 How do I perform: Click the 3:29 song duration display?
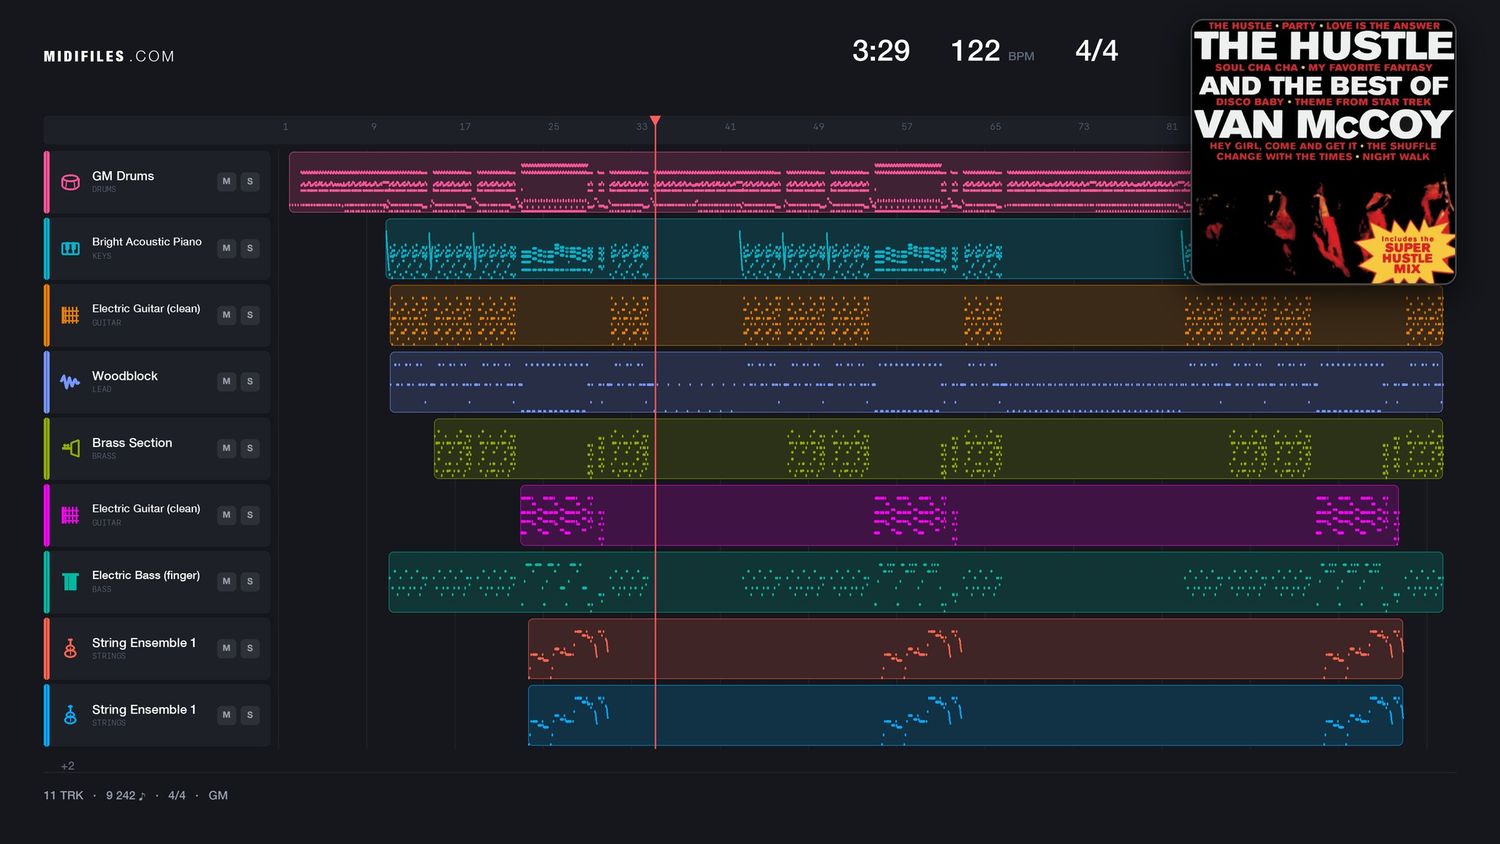point(881,51)
